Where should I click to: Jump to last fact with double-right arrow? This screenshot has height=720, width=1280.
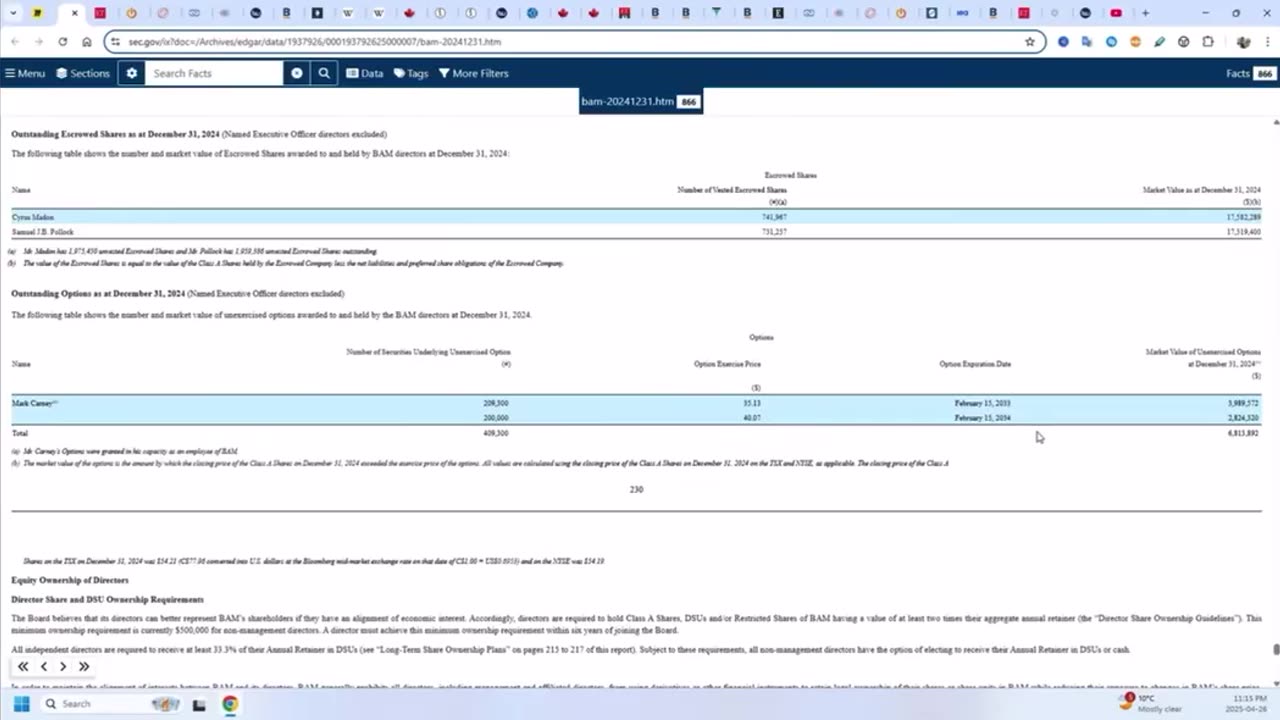(x=84, y=666)
